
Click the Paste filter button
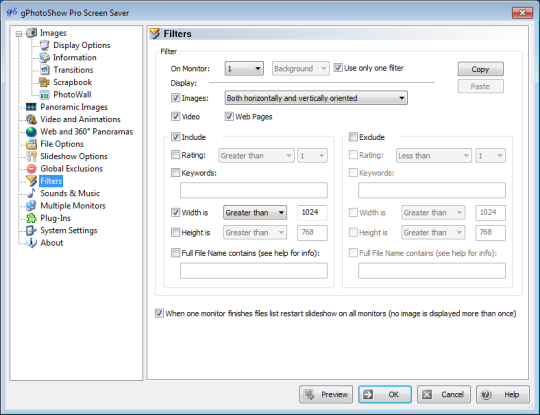pos(480,86)
